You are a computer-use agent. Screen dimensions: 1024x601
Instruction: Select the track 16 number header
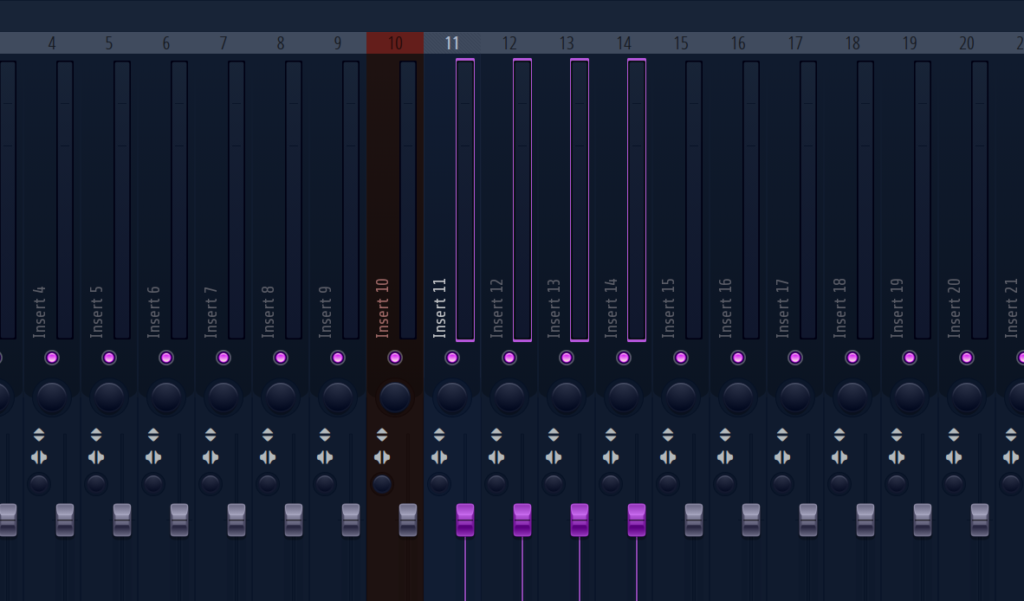[x=738, y=43]
